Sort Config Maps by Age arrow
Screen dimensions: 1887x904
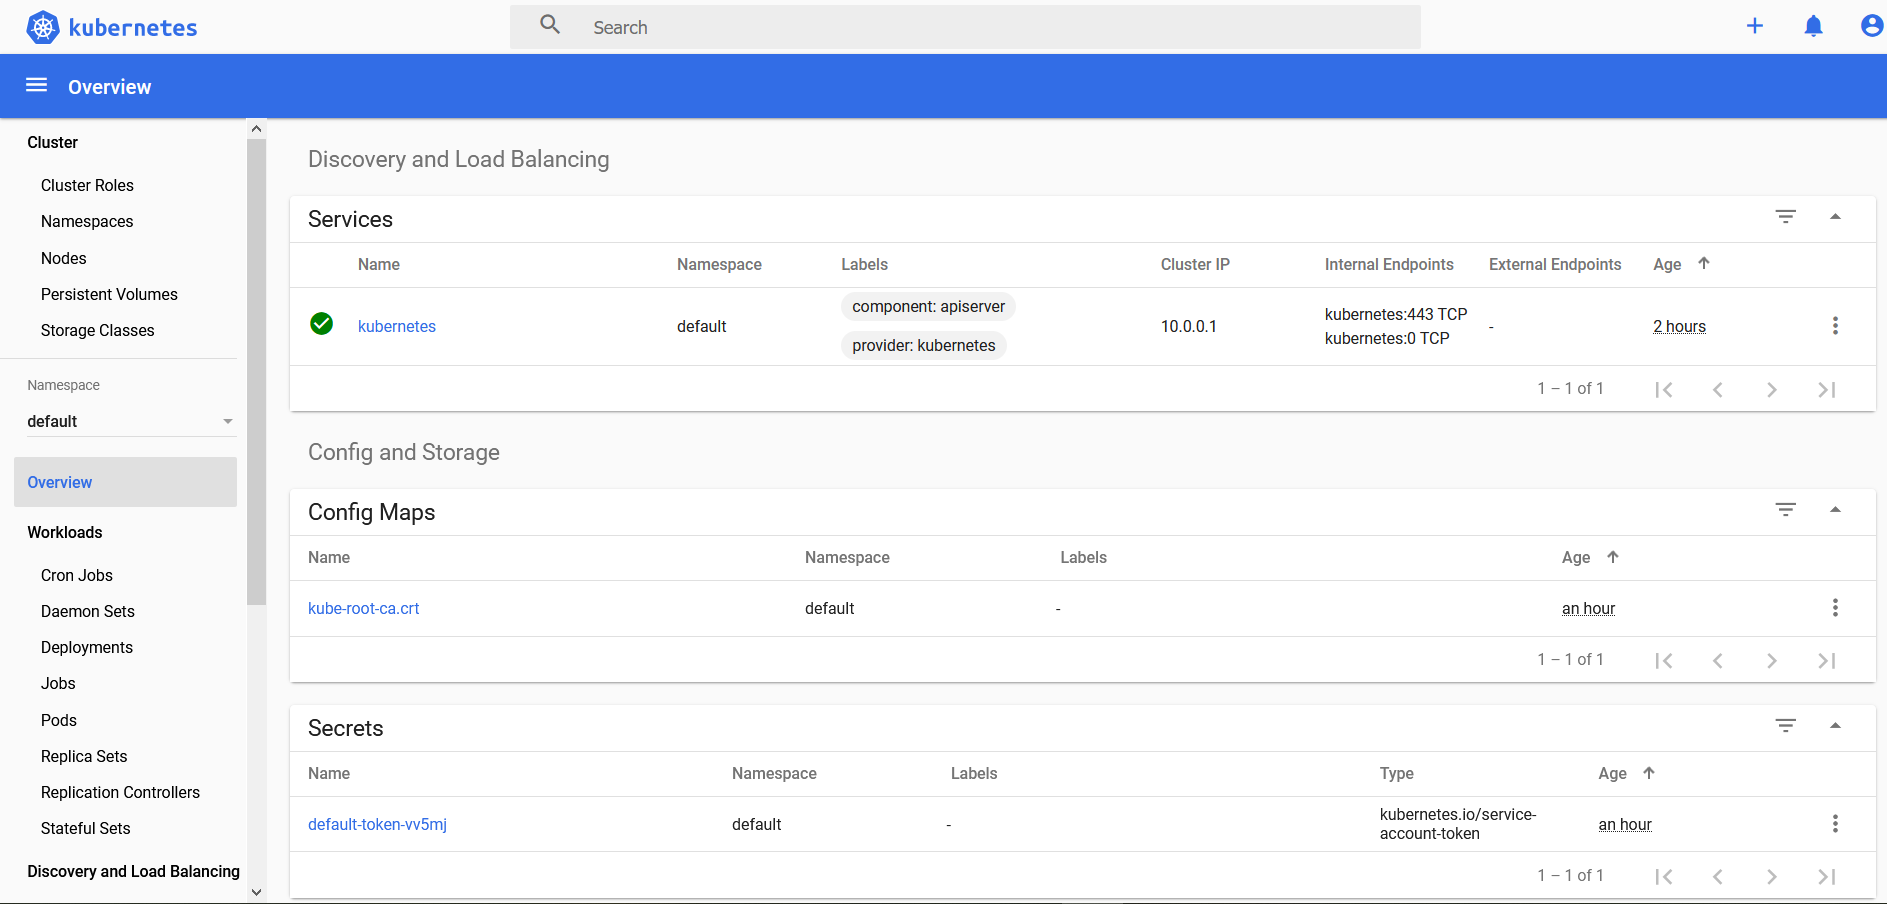1613,557
